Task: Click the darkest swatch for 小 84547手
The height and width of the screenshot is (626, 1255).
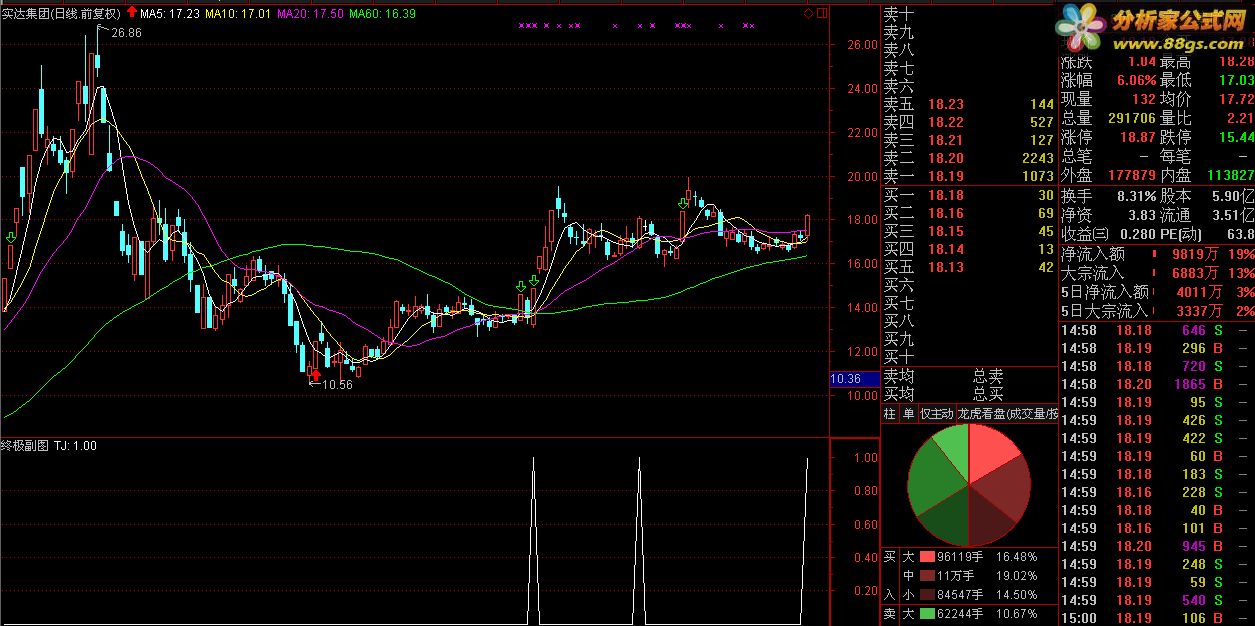Action: [x=927, y=595]
